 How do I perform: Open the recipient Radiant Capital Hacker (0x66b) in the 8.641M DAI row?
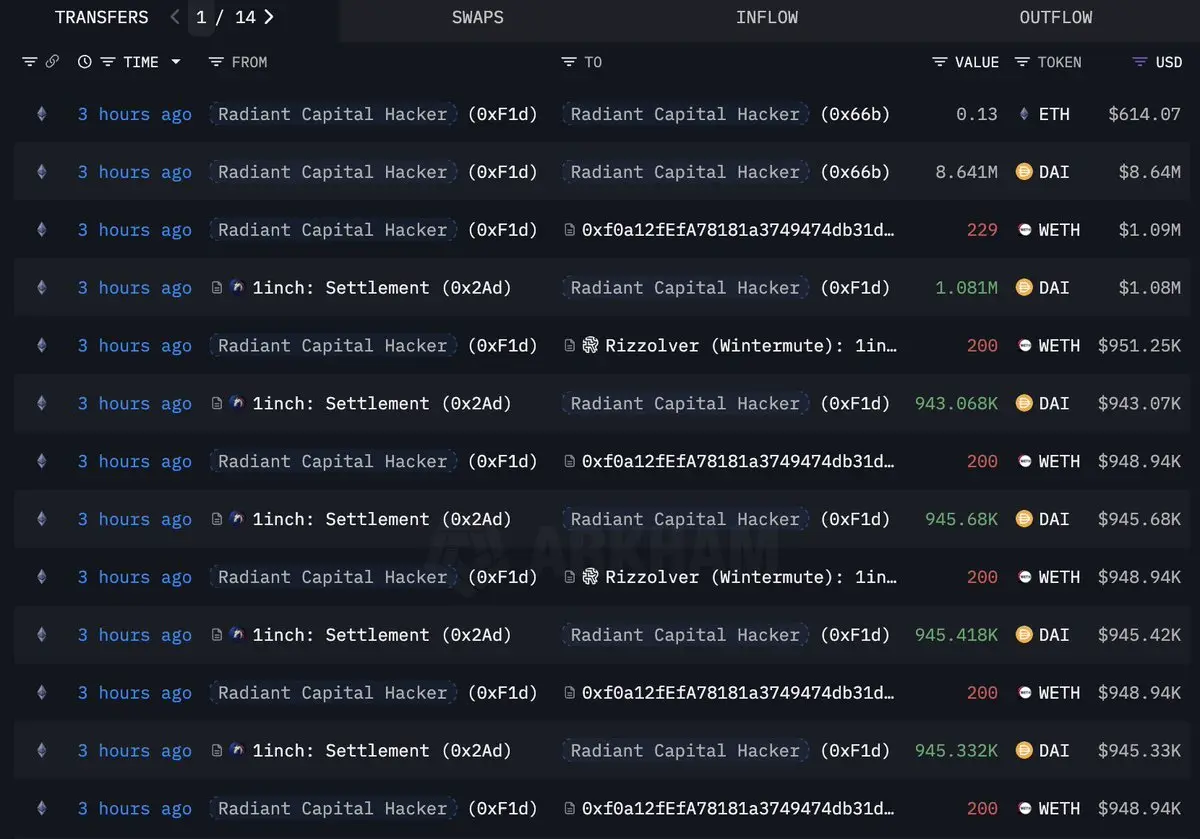click(686, 172)
